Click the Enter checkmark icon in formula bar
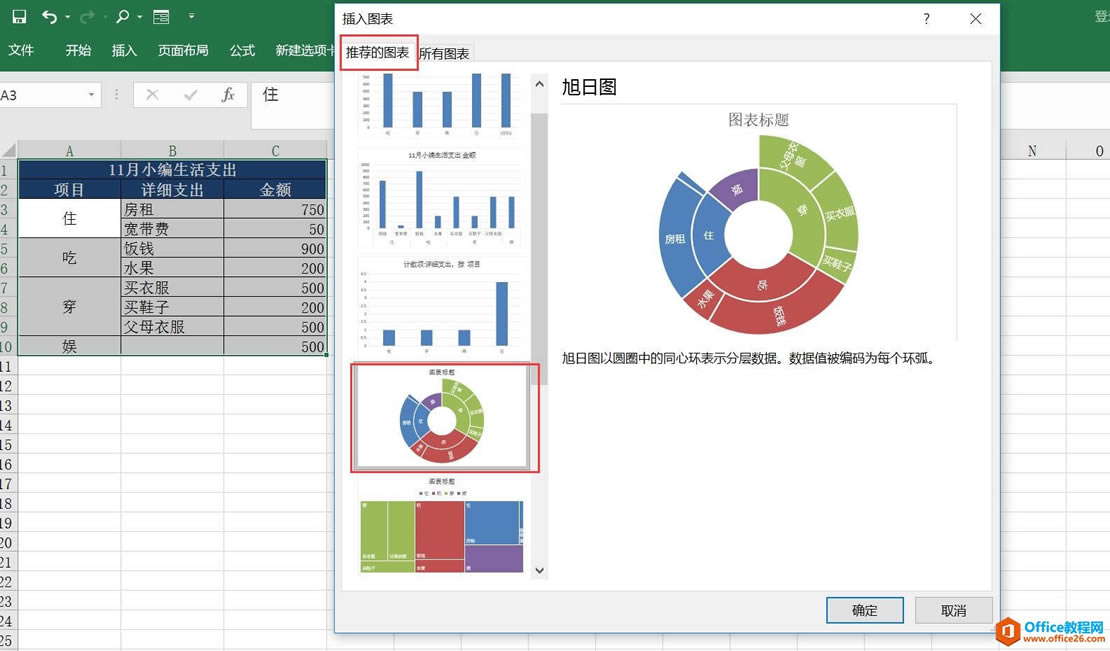This screenshot has height=651, width=1110. pyautogui.click(x=191, y=94)
